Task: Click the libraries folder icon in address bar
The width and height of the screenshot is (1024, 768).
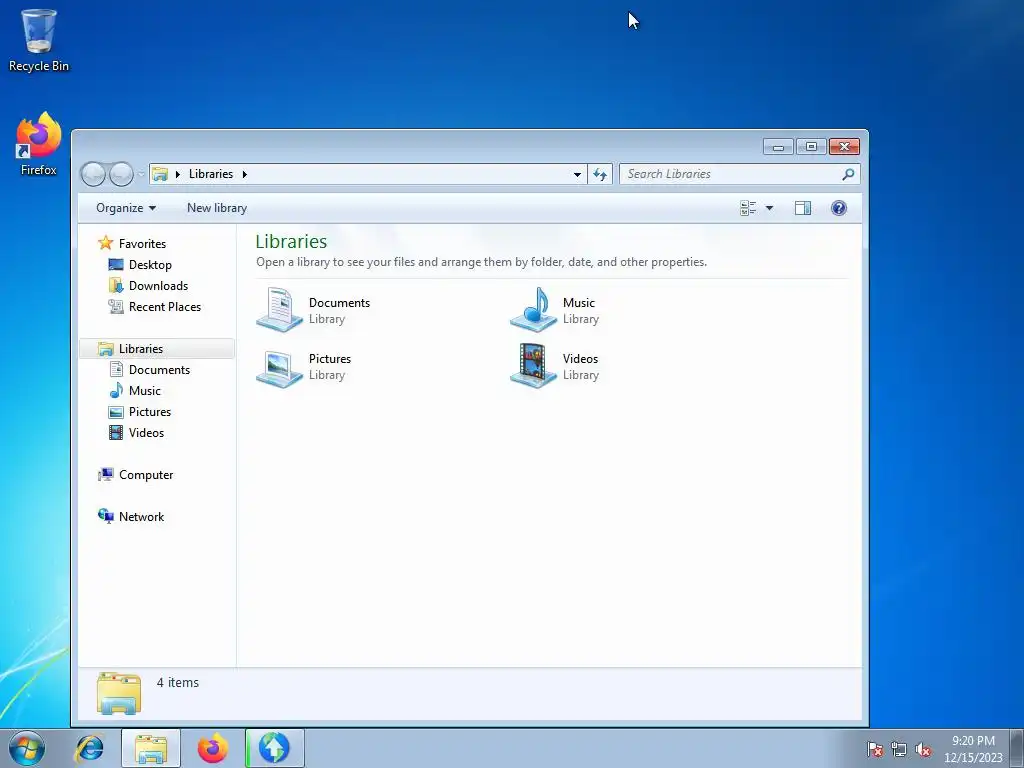Action: pos(160,174)
